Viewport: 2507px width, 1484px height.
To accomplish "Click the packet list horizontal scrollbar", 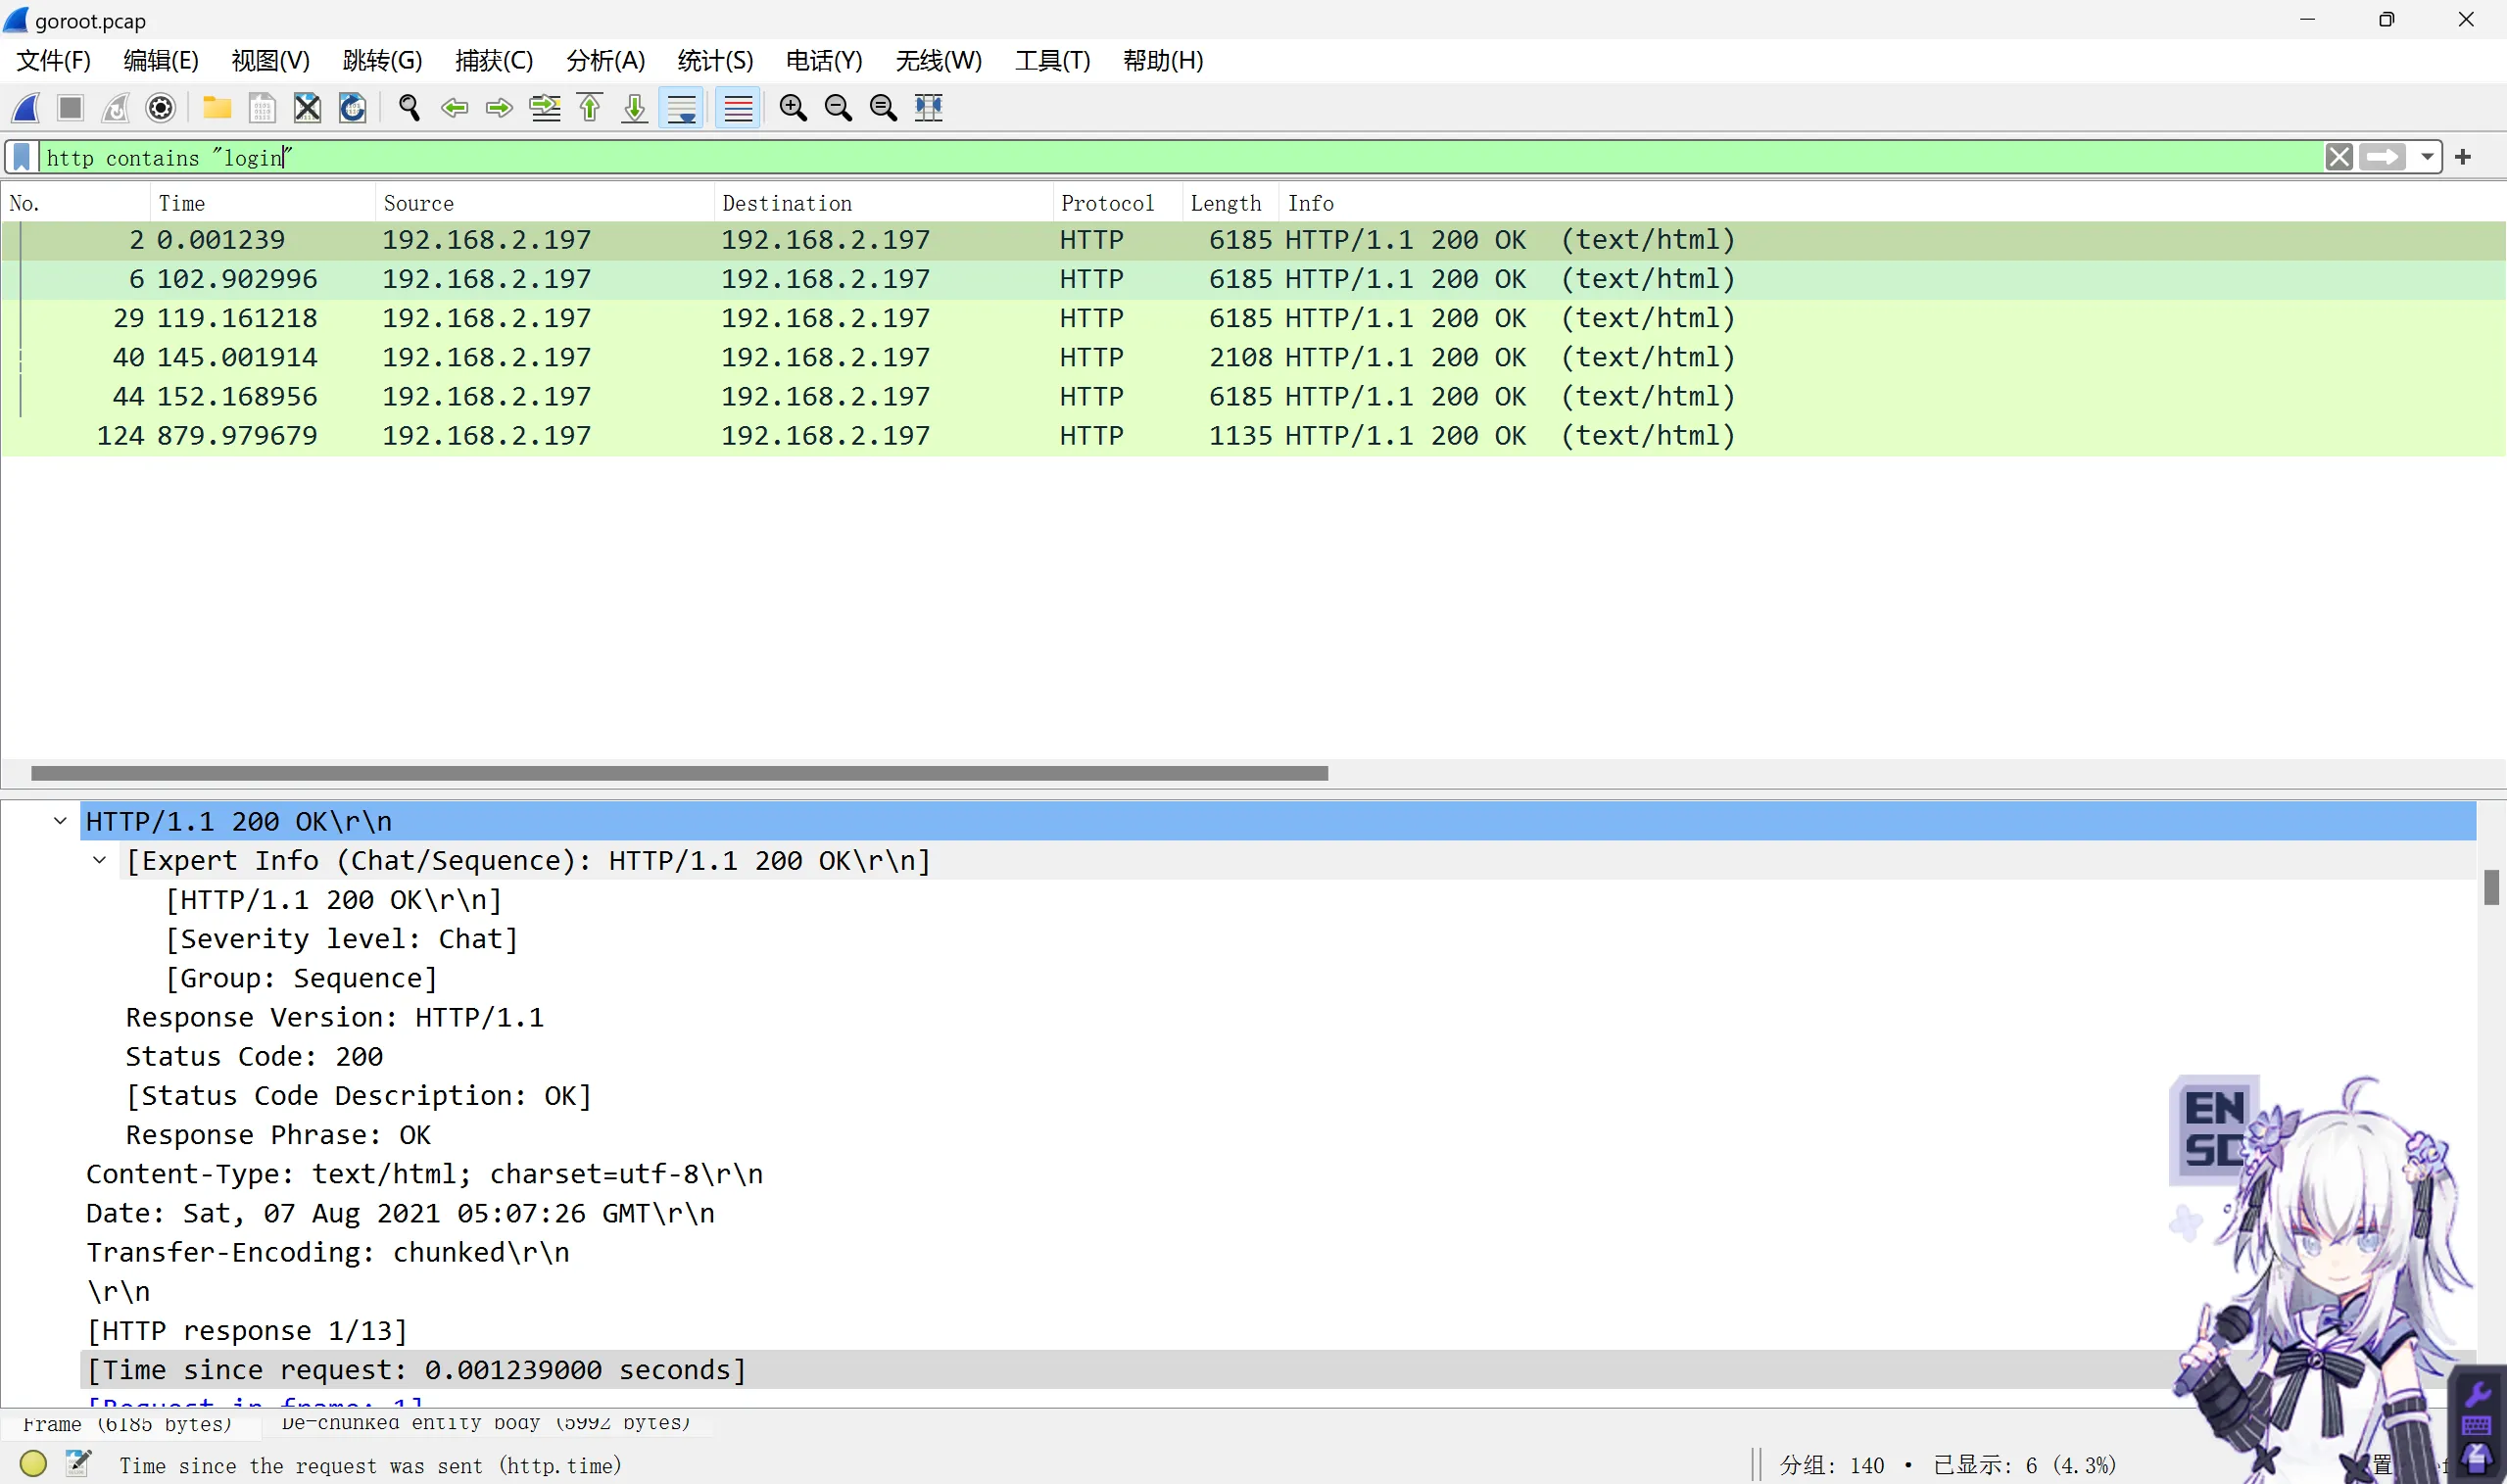I will [x=678, y=773].
